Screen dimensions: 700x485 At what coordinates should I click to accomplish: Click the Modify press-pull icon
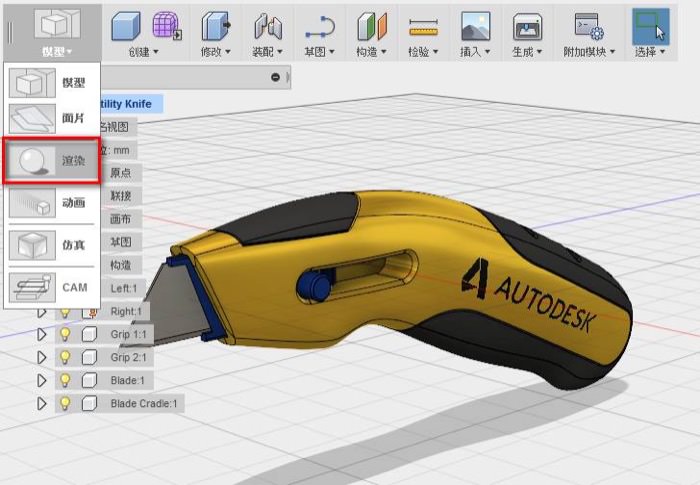pyautogui.click(x=216, y=26)
